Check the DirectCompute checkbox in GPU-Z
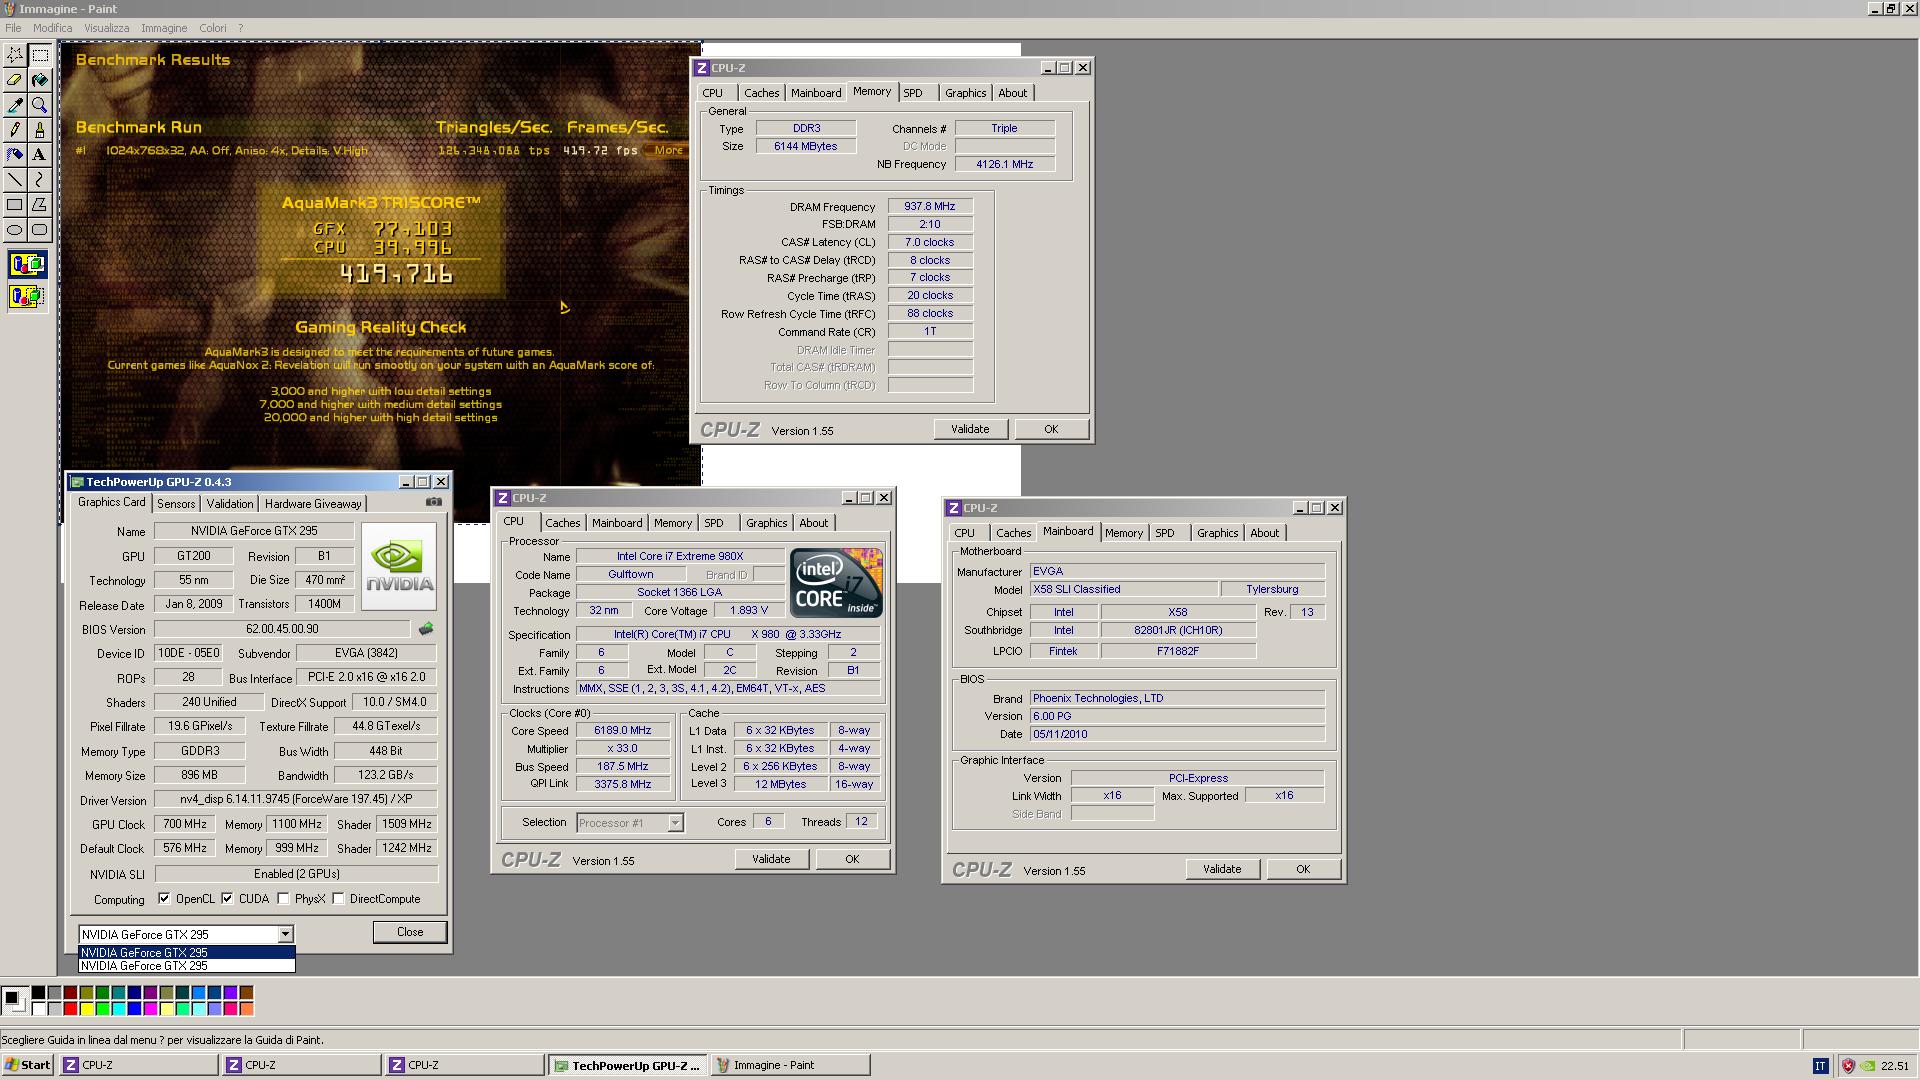 point(339,899)
